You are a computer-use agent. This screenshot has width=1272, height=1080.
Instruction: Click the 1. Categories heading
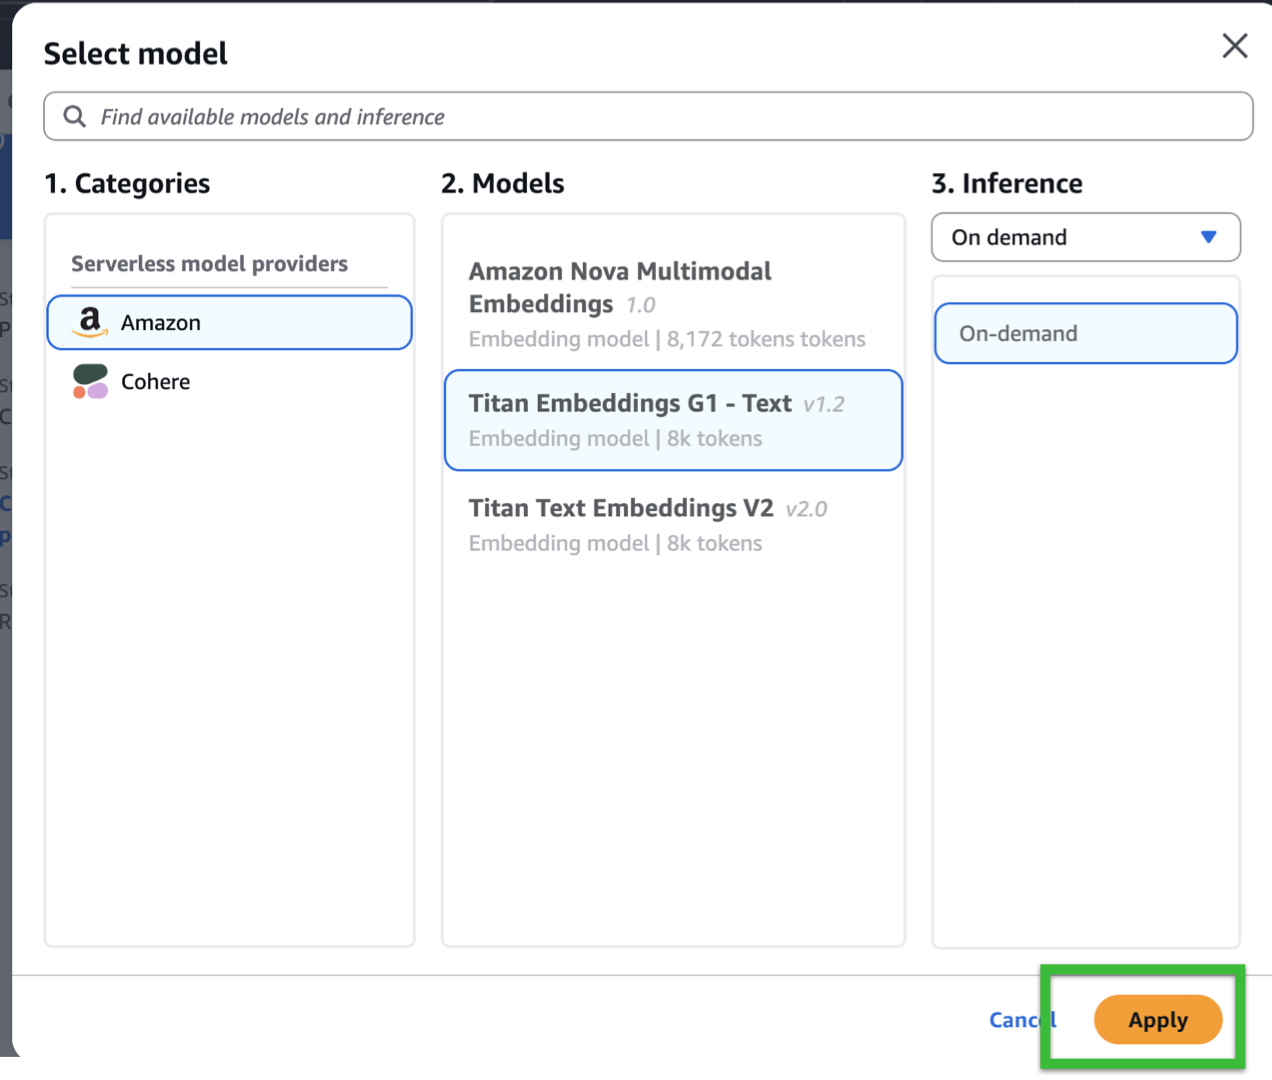[x=127, y=183]
